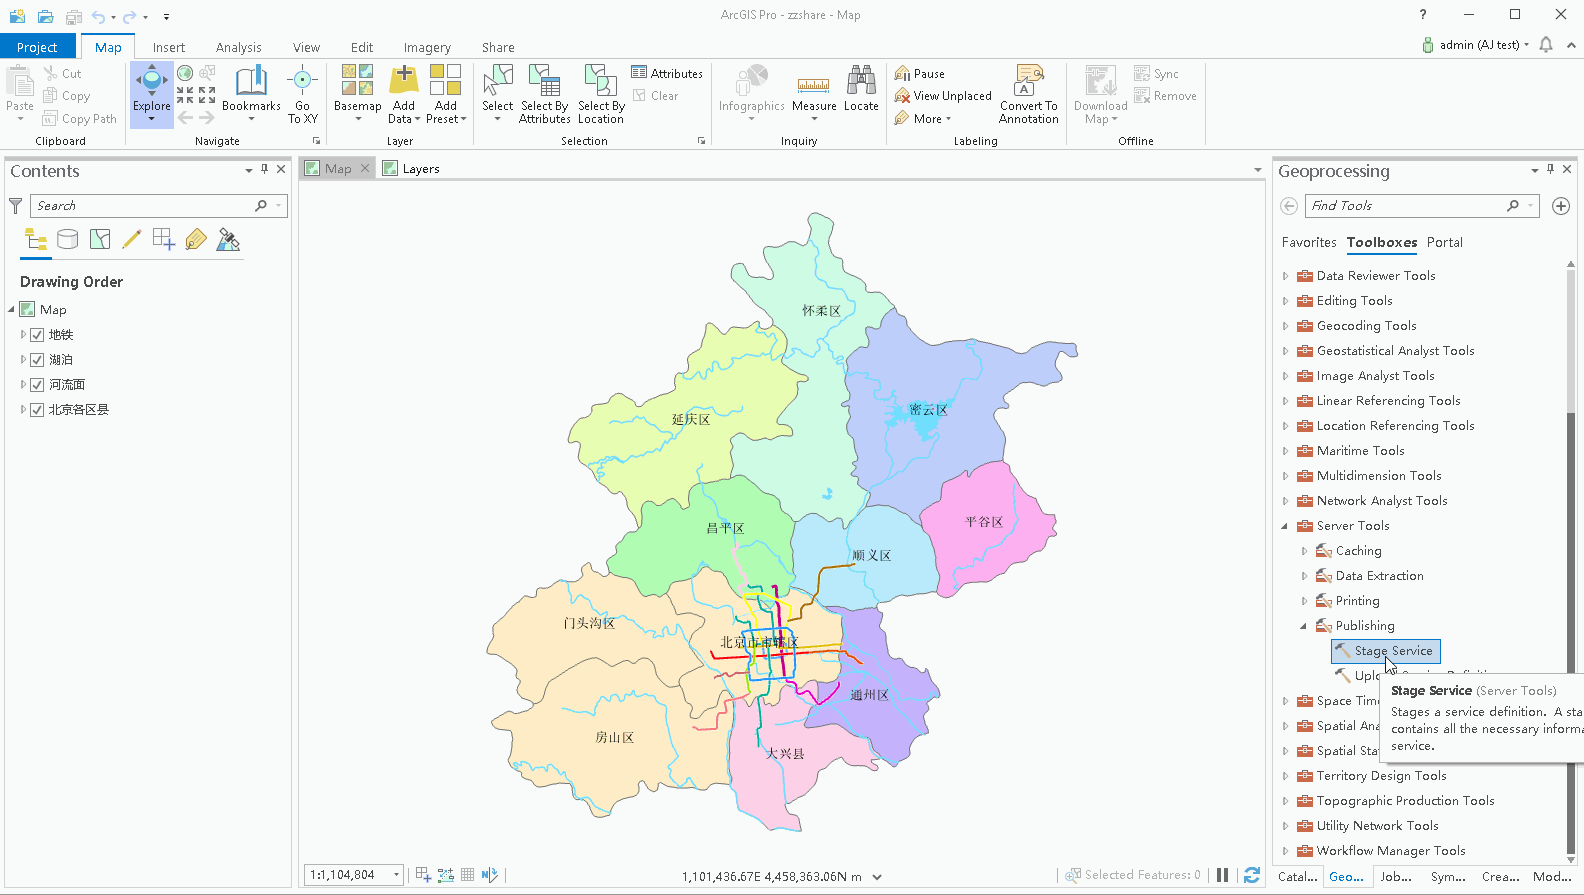Open the Measure tool
This screenshot has height=895, width=1584.
(814, 94)
